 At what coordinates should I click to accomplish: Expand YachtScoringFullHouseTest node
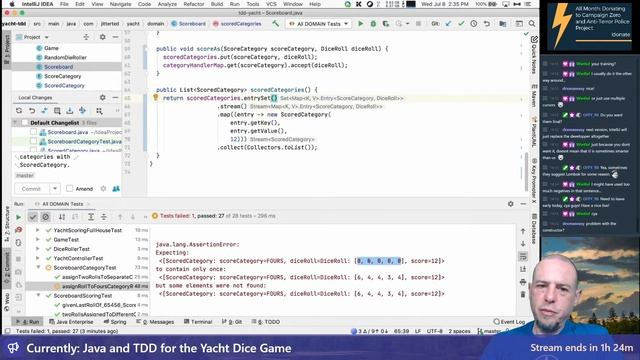point(38,230)
